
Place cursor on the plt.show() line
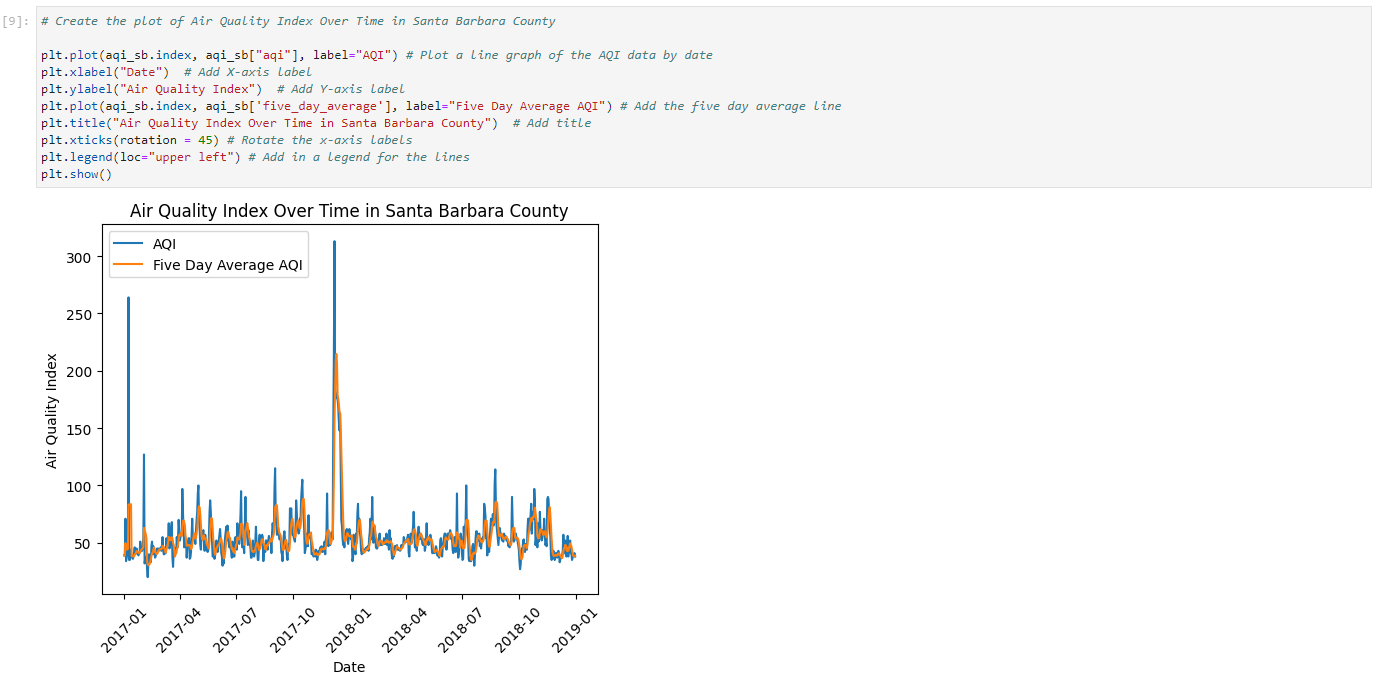pyautogui.click(x=77, y=174)
